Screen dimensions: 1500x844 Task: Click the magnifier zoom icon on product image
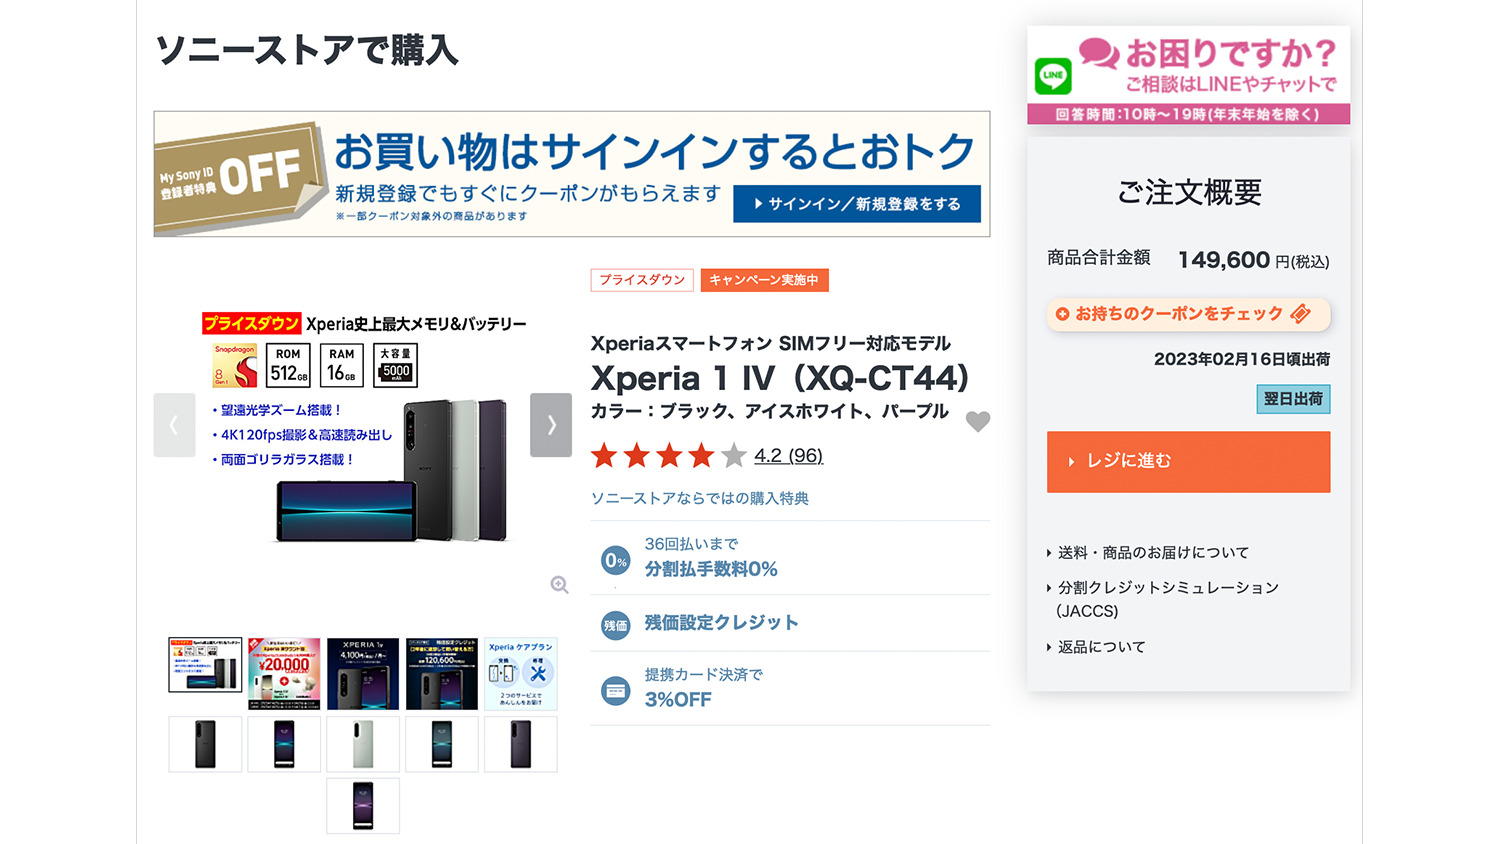(559, 585)
